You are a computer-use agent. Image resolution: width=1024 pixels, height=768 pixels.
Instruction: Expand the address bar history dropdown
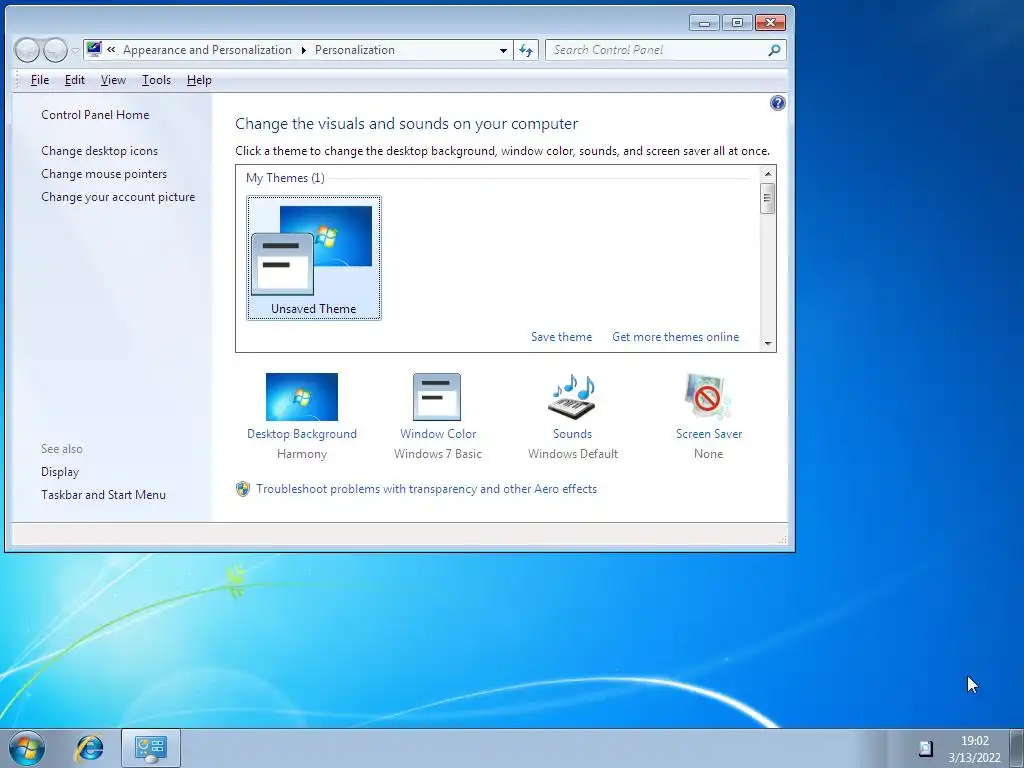click(503, 50)
